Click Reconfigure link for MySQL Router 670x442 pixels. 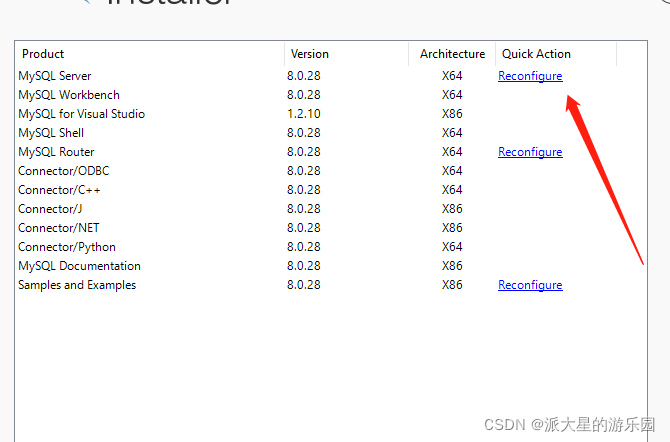coord(530,152)
